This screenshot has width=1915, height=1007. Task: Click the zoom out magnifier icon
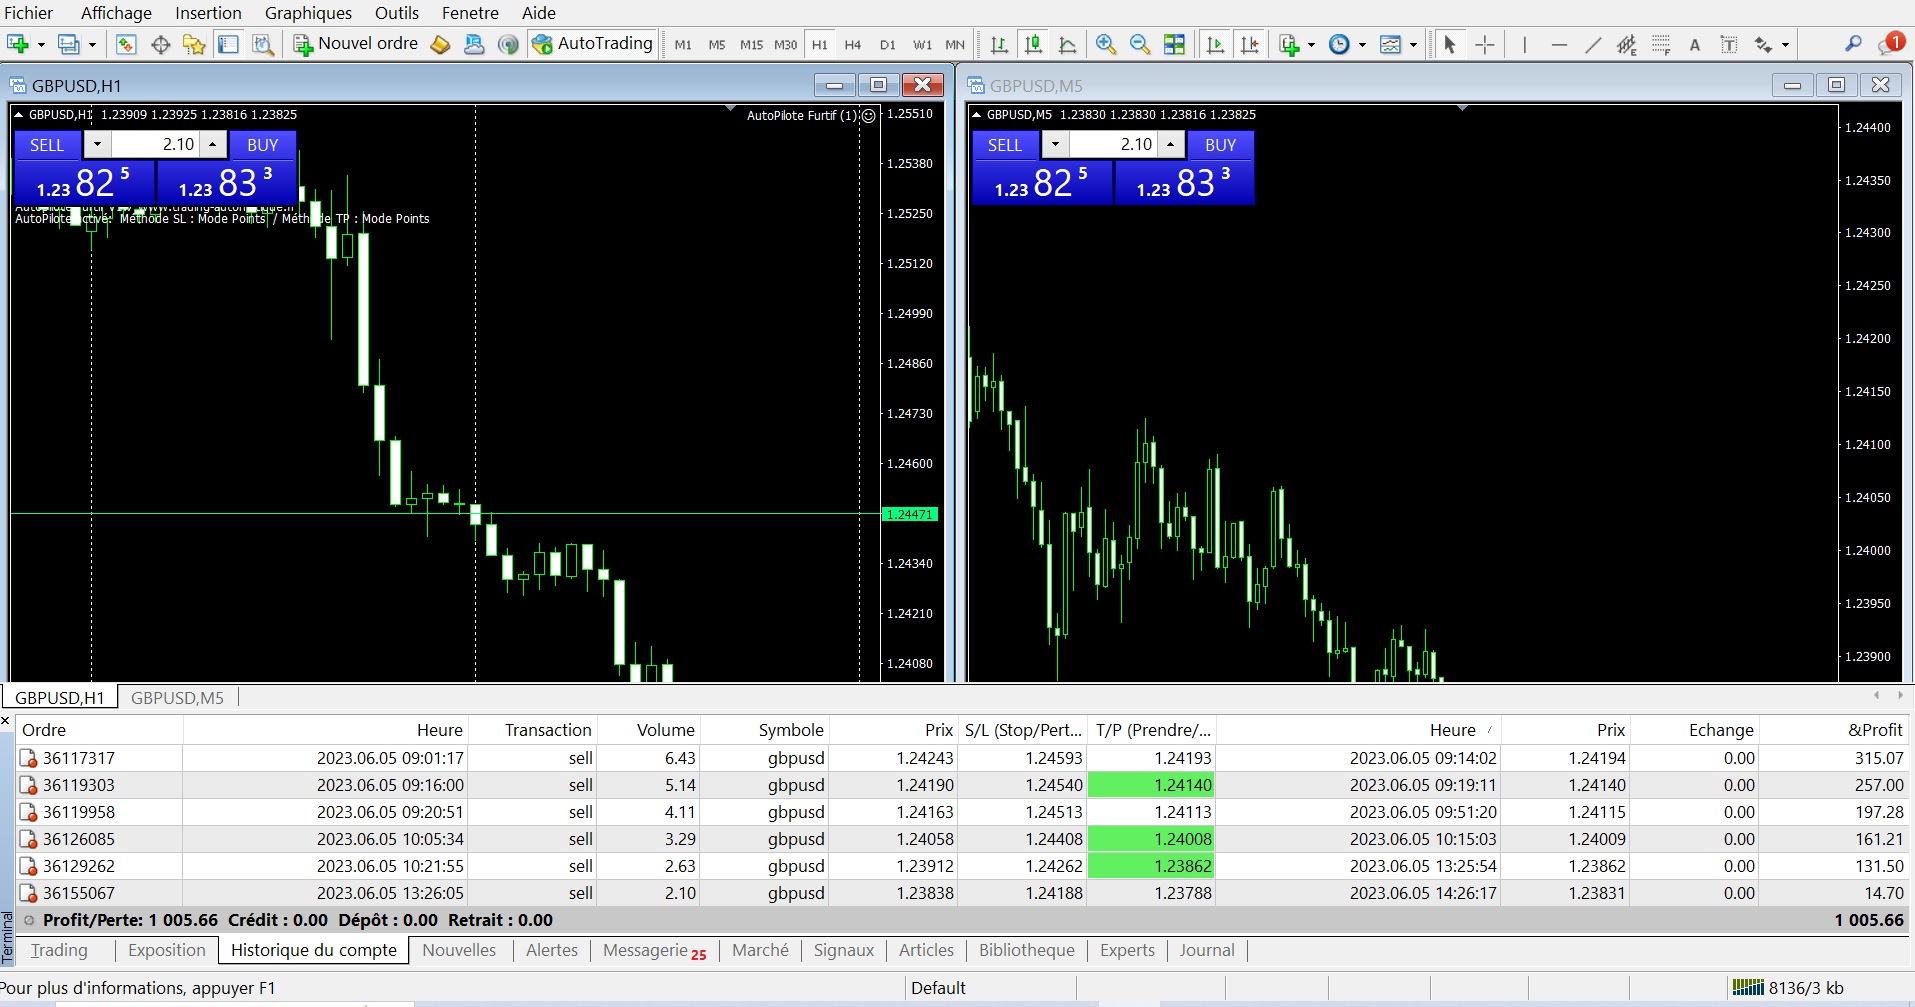1139,44
